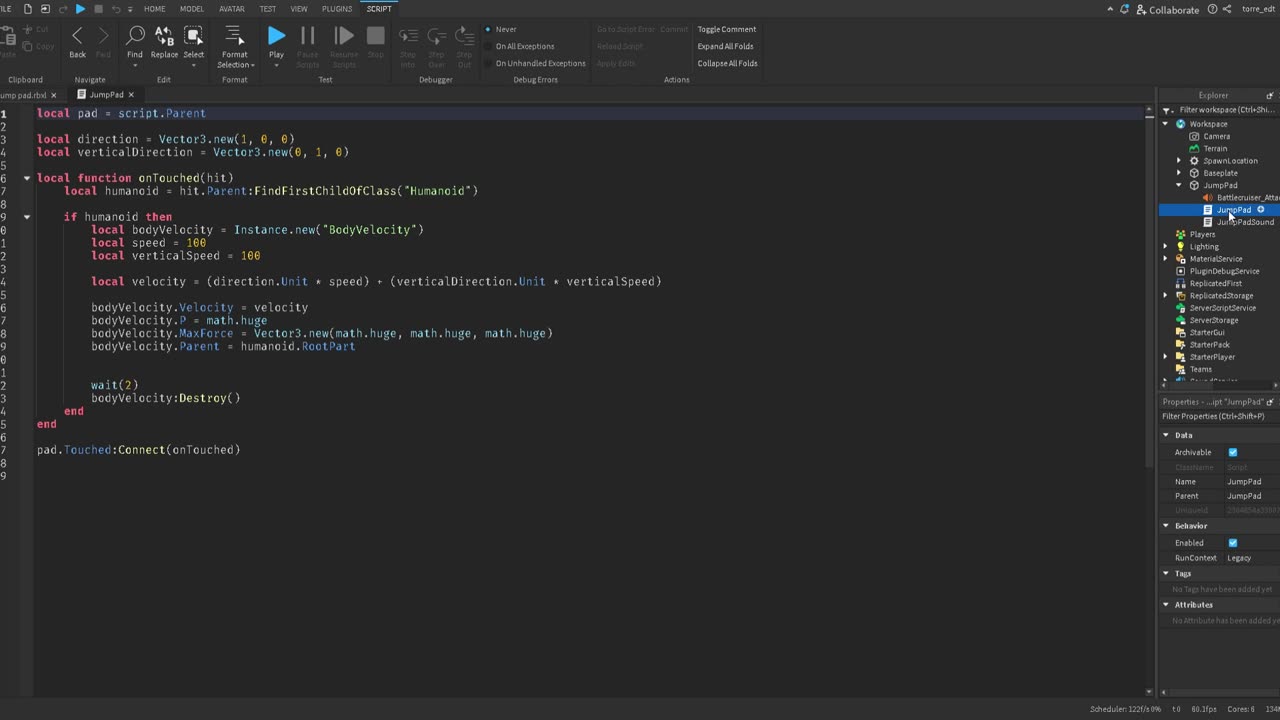
Task: Toggle the Archivable checkbox
Action: (x=1232, y=452)
